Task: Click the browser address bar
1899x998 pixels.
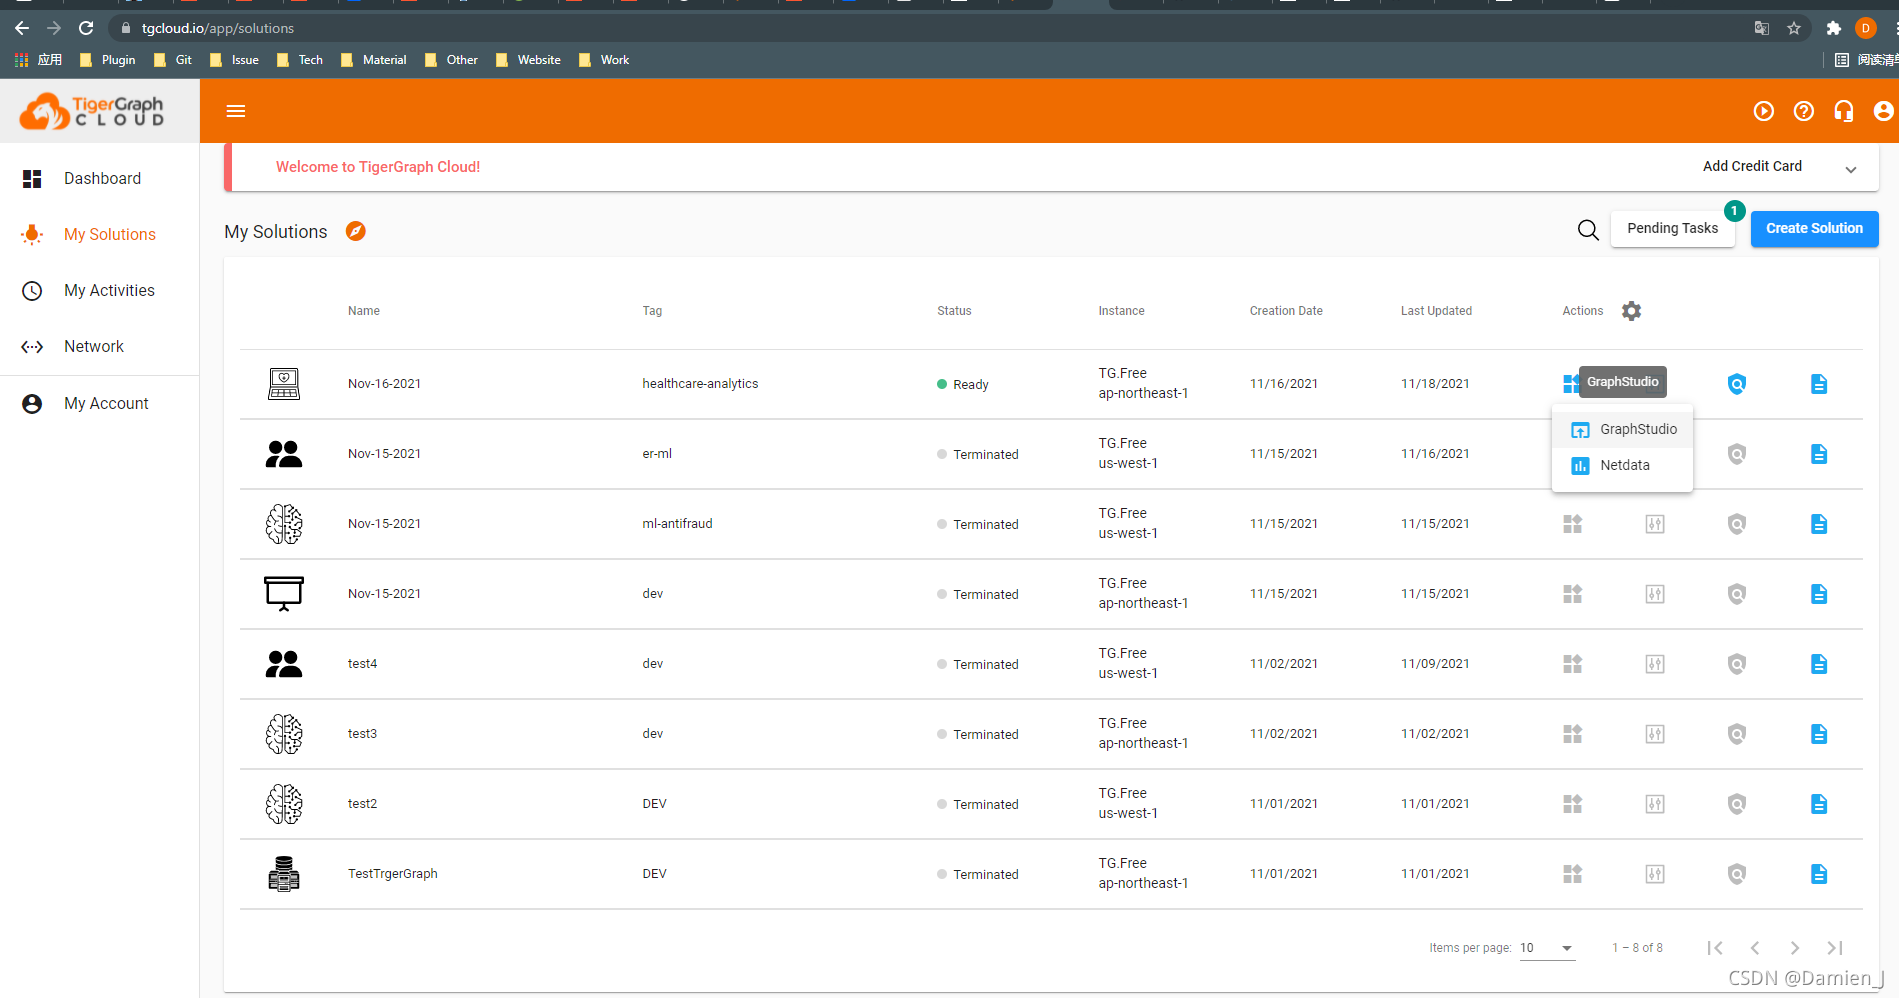Action: coord(930,28)
